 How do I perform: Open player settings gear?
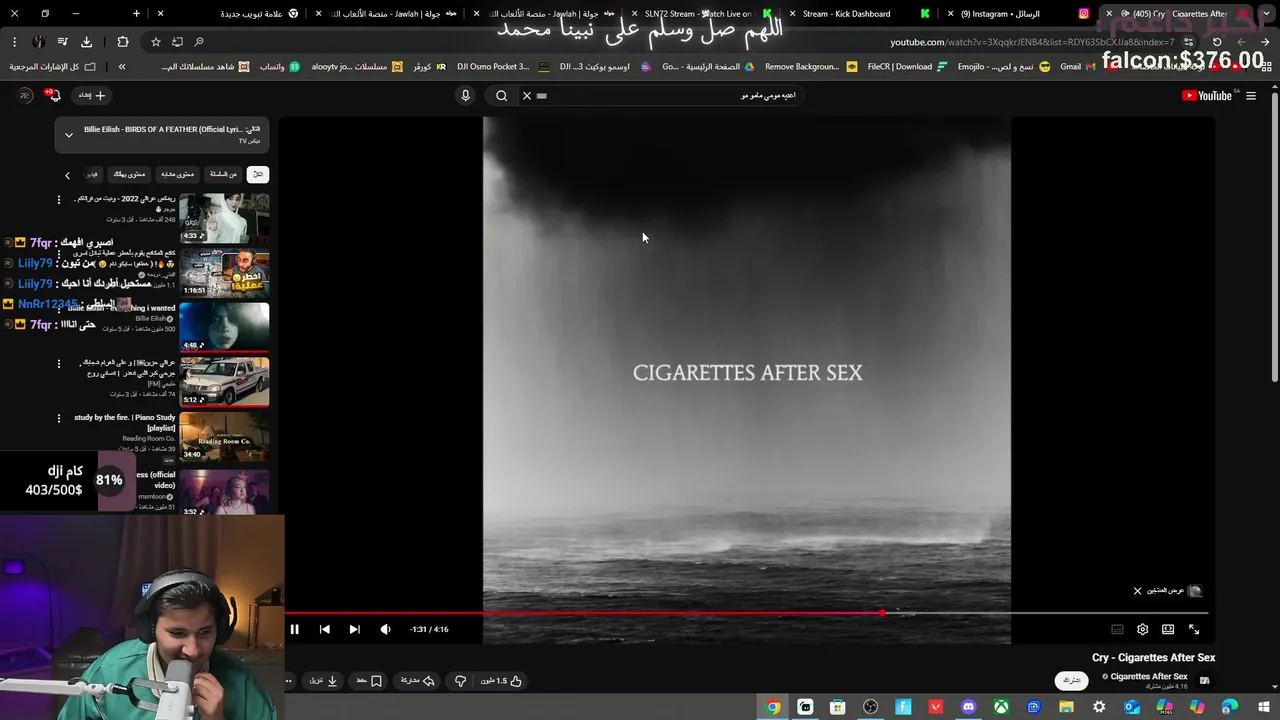click(1143, 629)
